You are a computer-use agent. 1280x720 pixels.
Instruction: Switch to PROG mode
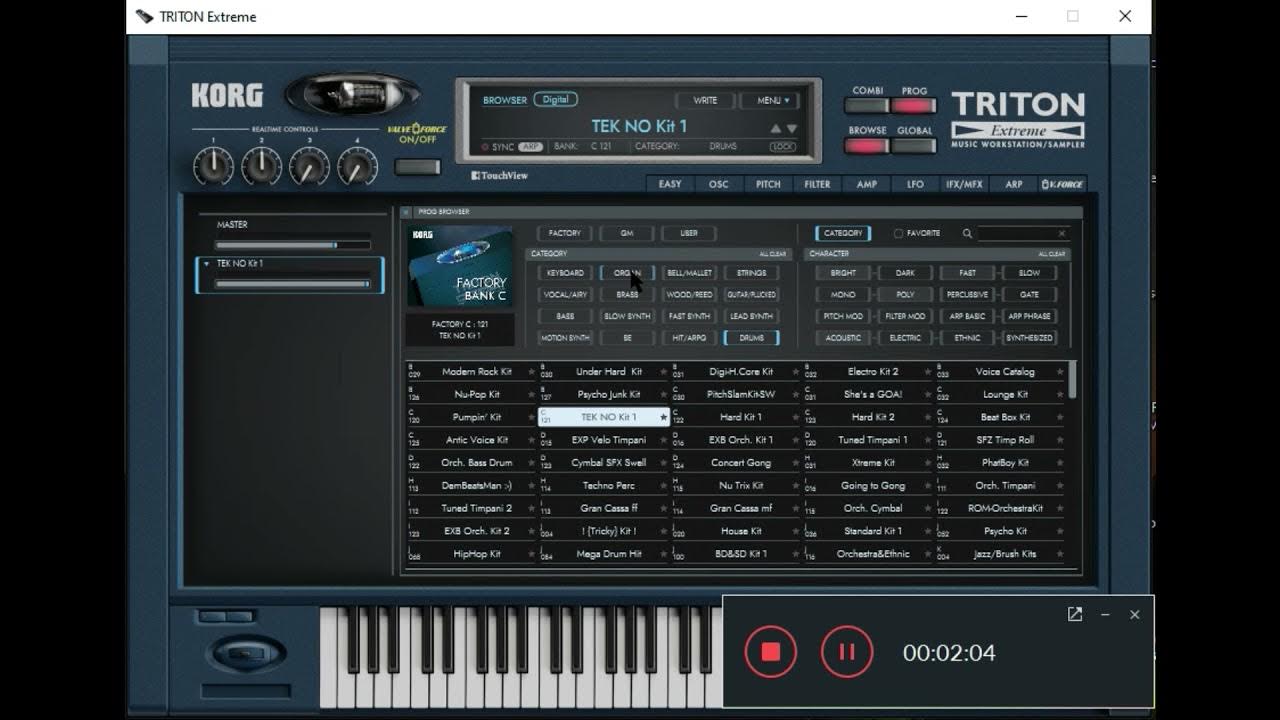(x=913, y=105)
